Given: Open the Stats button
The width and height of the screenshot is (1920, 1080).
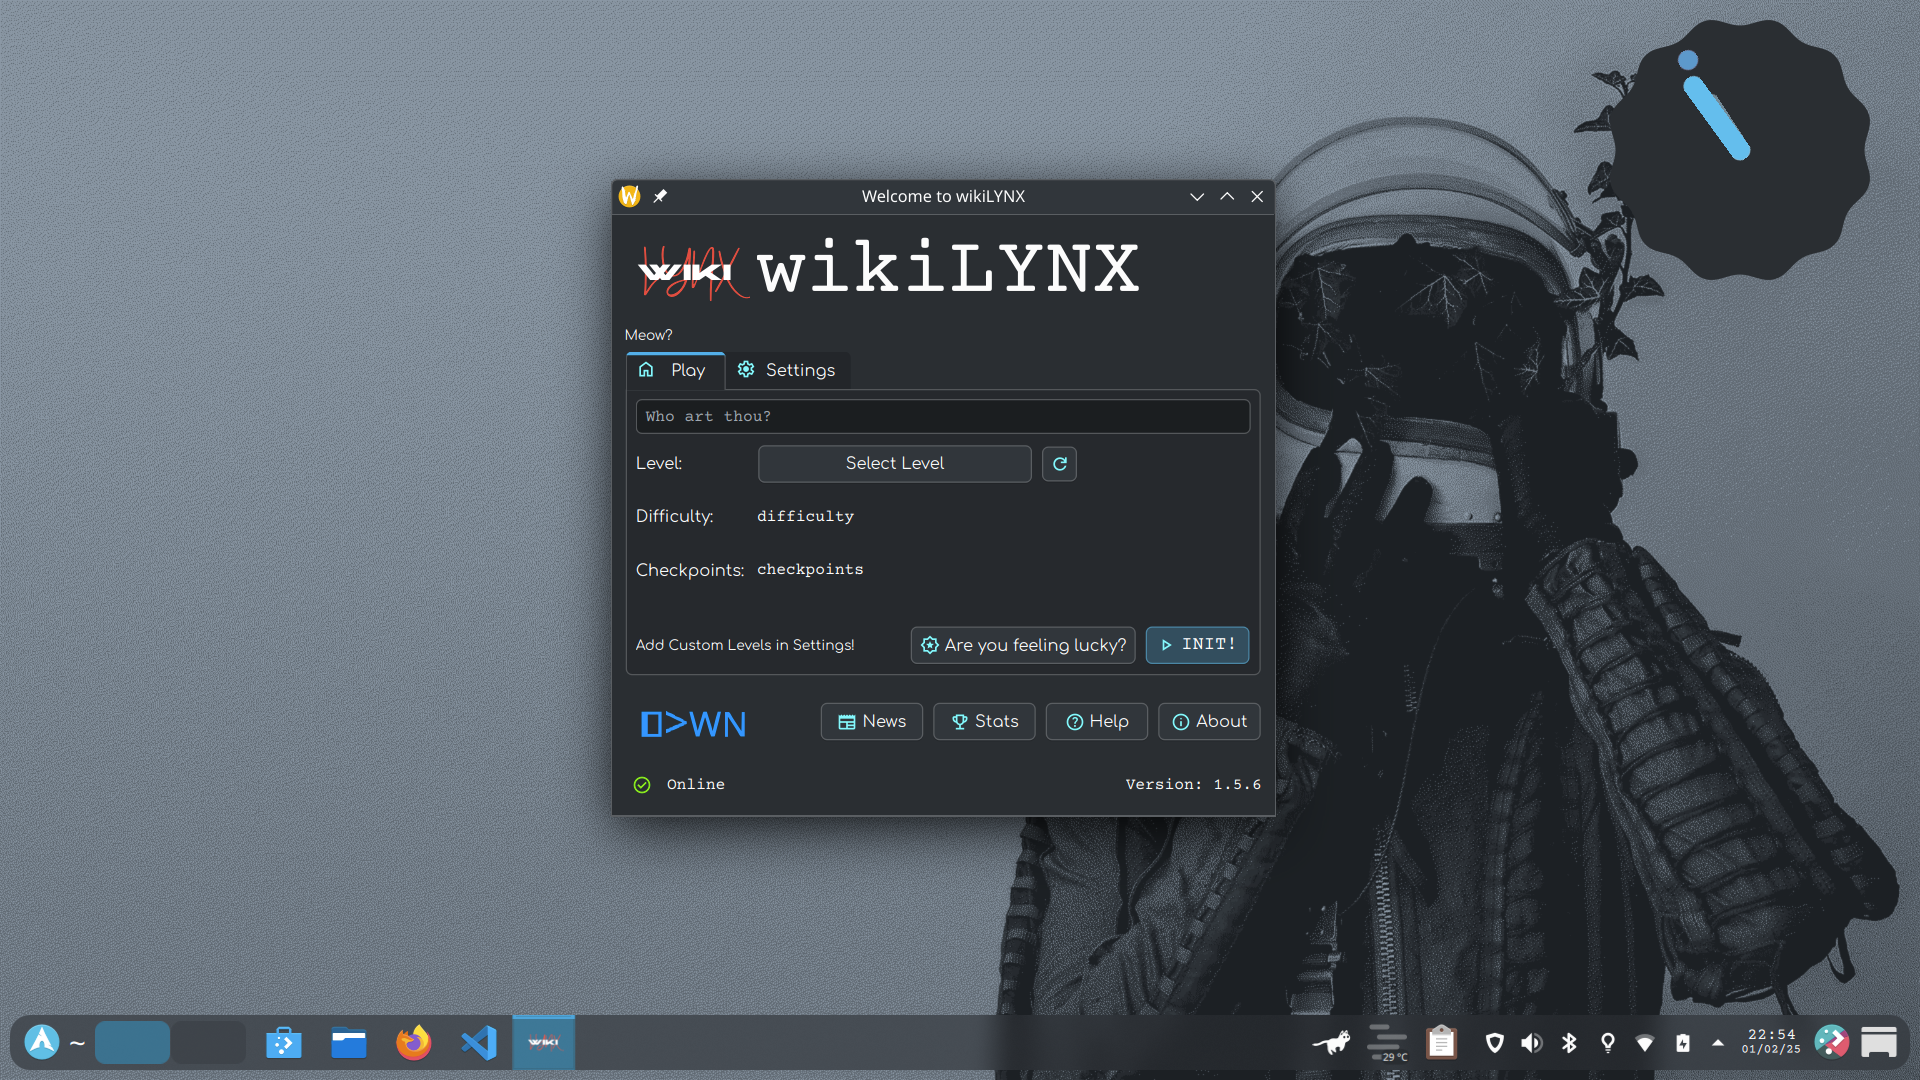Looking at the screenshot, I should [984, 721].
